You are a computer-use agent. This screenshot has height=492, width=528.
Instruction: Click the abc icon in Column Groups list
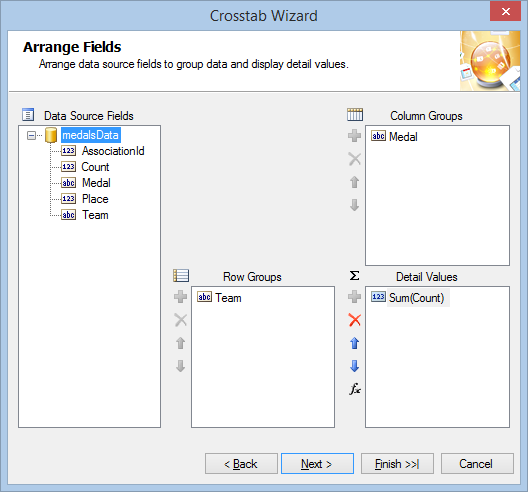pyautogui.click(x=378, y=136)
